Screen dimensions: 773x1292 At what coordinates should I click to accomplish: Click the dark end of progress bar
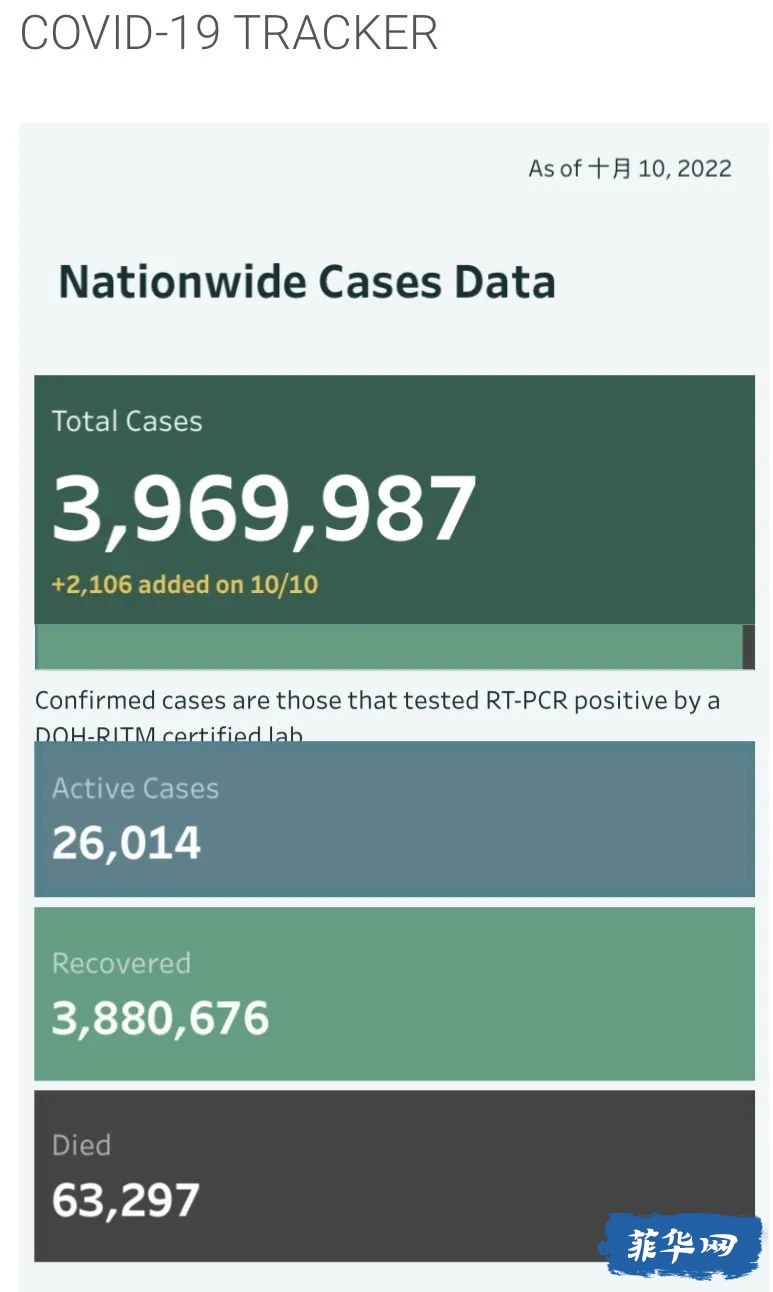click(749, 647)
